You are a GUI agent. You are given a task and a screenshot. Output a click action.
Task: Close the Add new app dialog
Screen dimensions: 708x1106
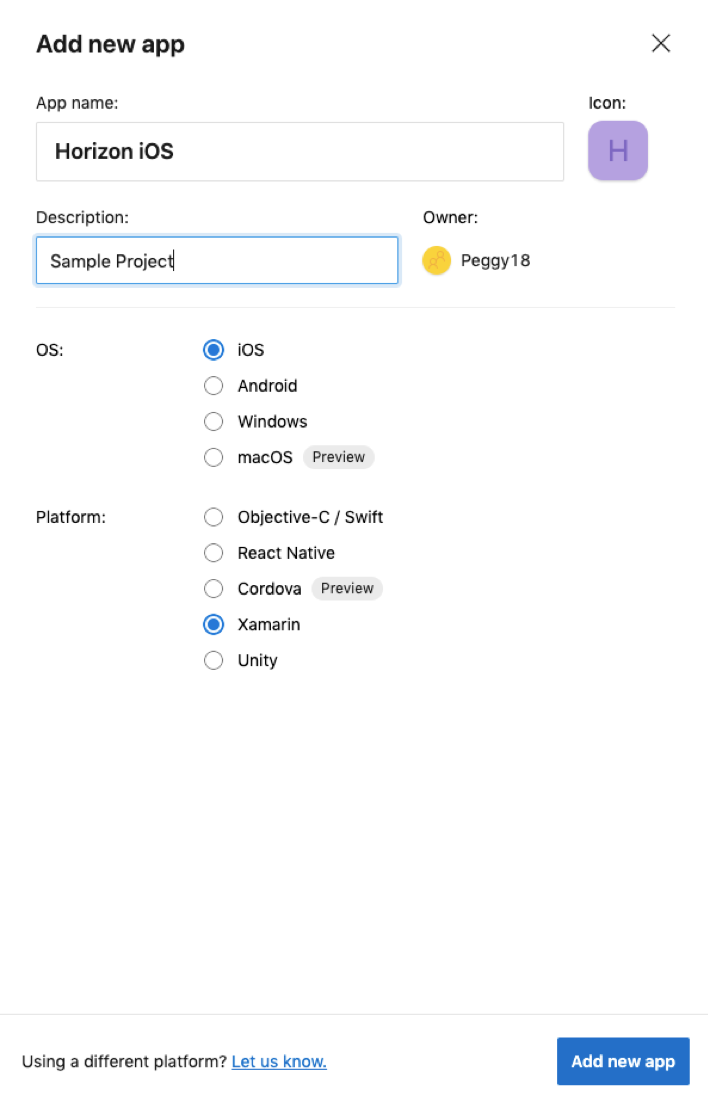point(661,44)
